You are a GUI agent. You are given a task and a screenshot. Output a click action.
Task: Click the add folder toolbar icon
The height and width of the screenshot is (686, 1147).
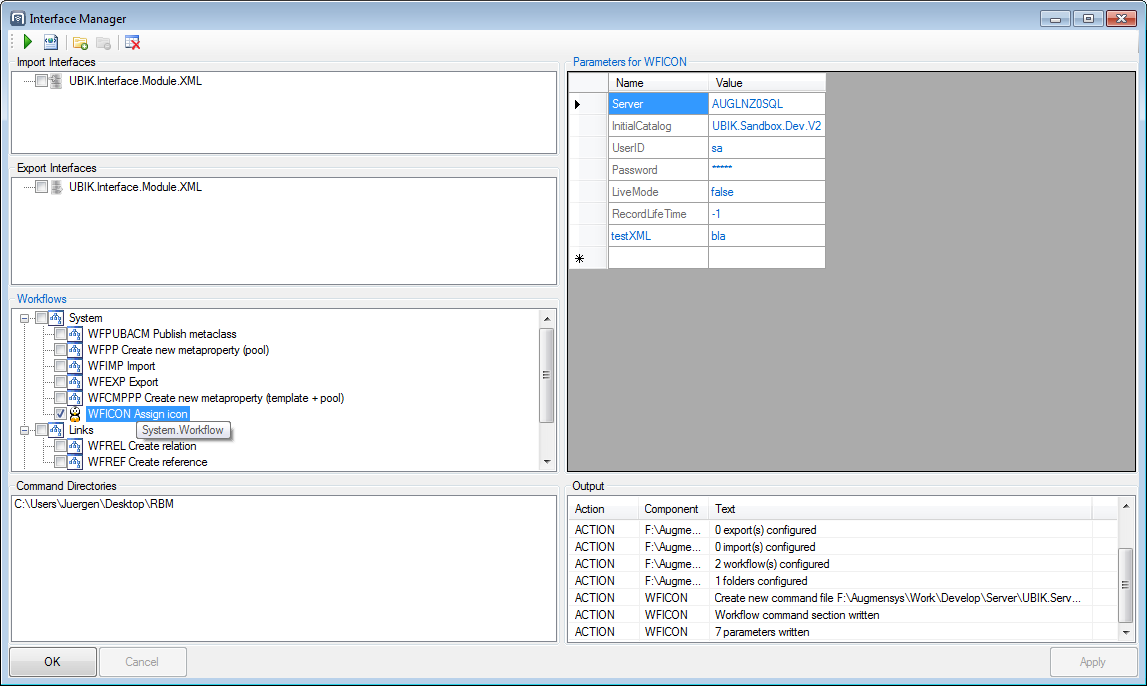pyautogui.click(x=80, y=43)
